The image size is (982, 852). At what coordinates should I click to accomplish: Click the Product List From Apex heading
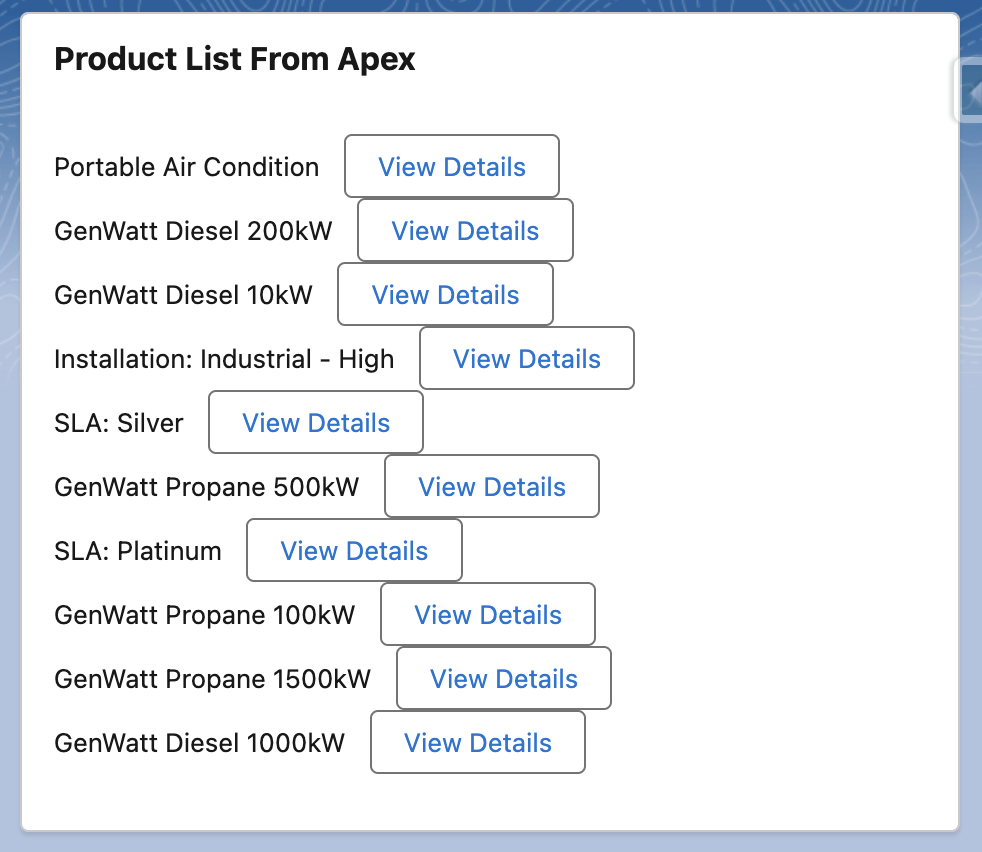point(235,59)
